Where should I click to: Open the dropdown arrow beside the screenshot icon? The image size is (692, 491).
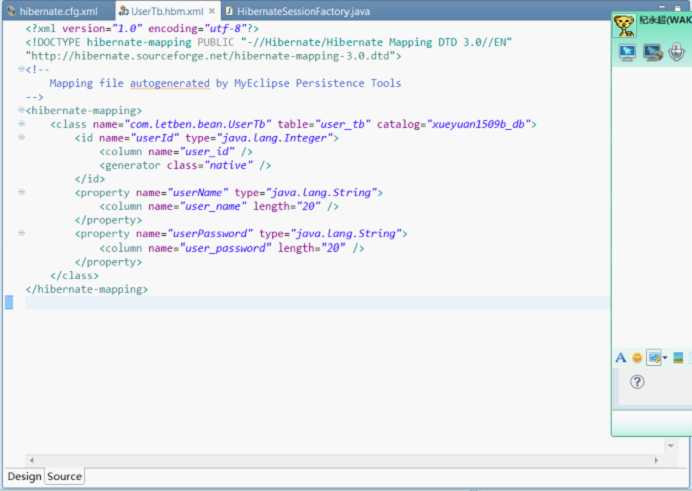point(665,358)
